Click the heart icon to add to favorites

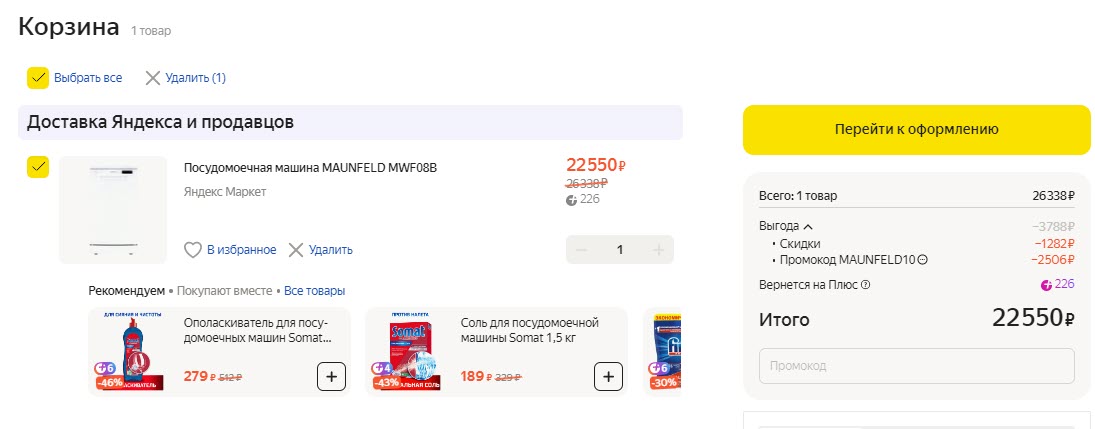click(x=193, y=250)
